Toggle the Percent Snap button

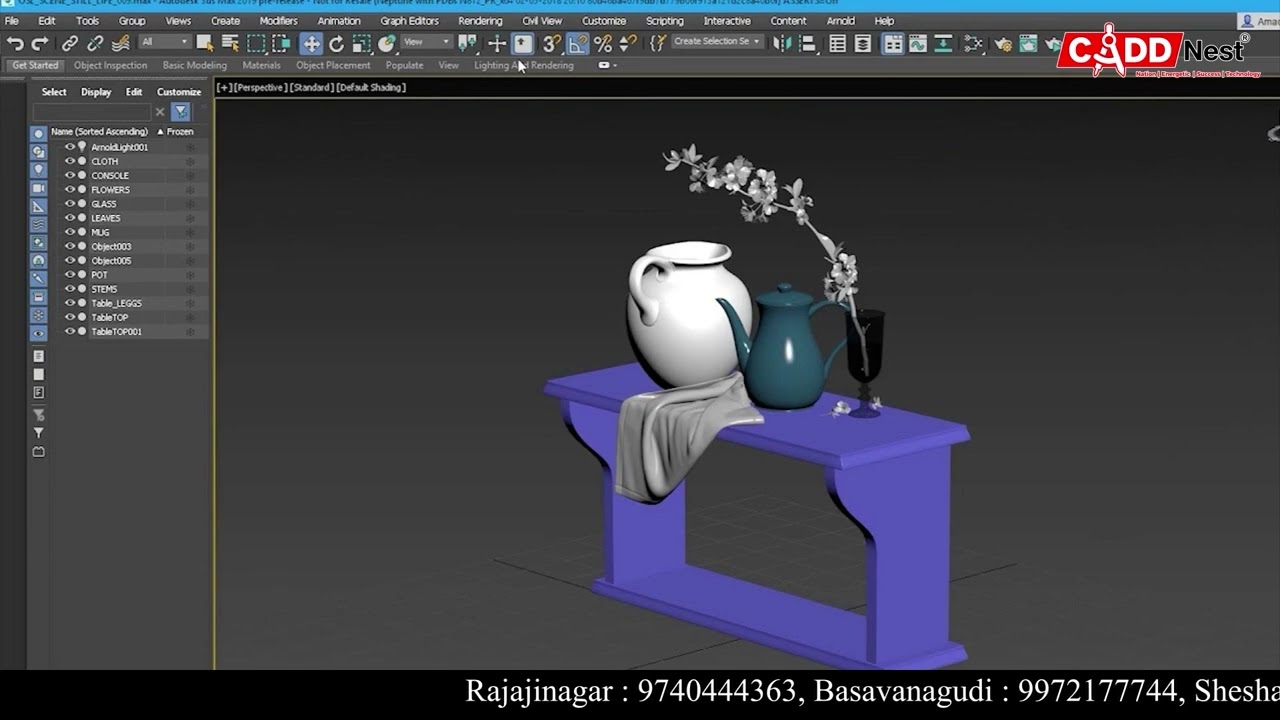point(603,43)
